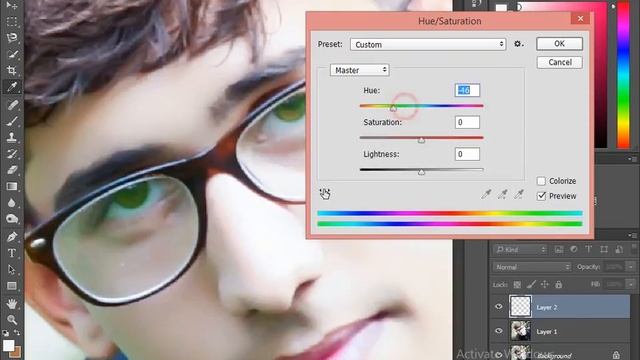Hide Layer 1 using its eye icon
The image size is (640, 360).
pos(499,331)
